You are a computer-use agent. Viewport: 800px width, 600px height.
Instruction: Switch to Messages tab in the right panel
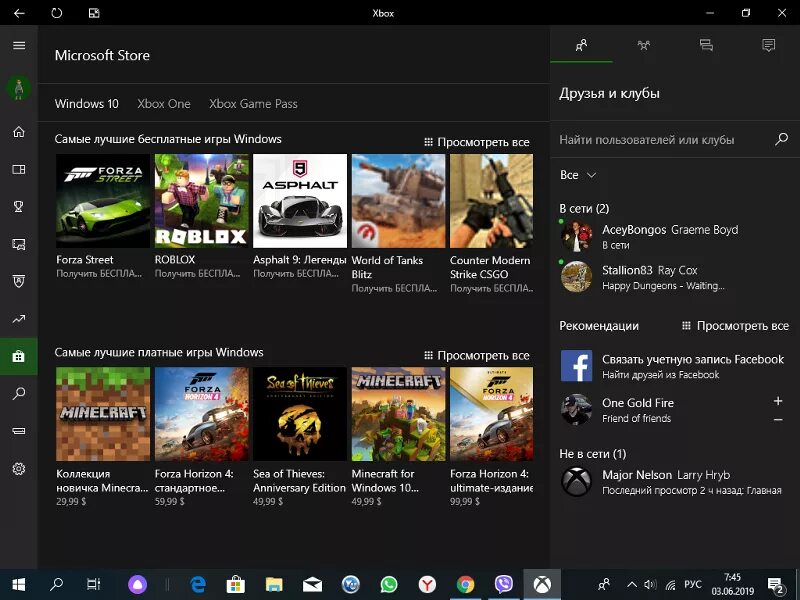(706, 45)
